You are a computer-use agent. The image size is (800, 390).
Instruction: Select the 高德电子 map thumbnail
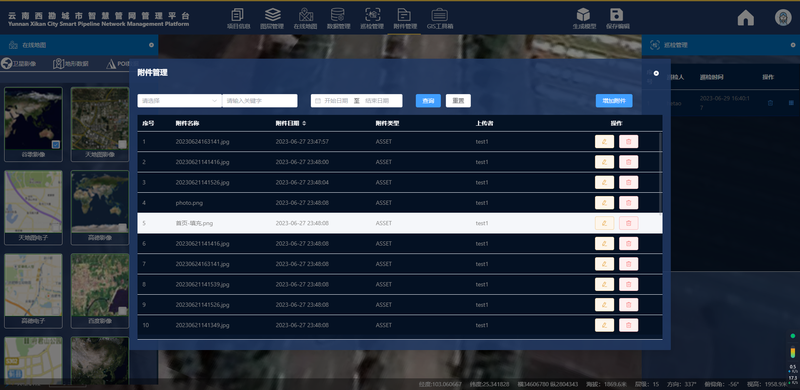[34, 291]
